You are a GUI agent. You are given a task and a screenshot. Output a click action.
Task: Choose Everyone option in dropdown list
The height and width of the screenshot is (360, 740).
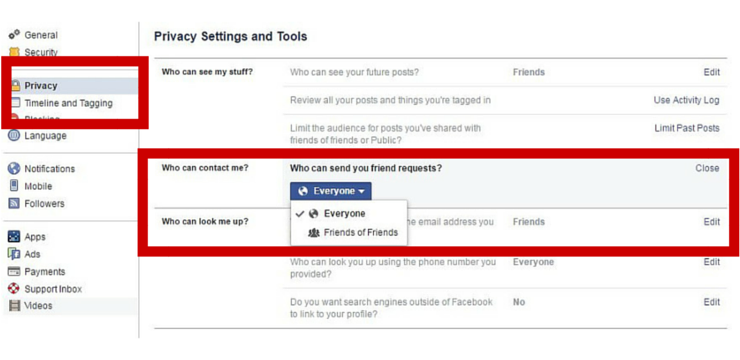click(x=344, y=214)
